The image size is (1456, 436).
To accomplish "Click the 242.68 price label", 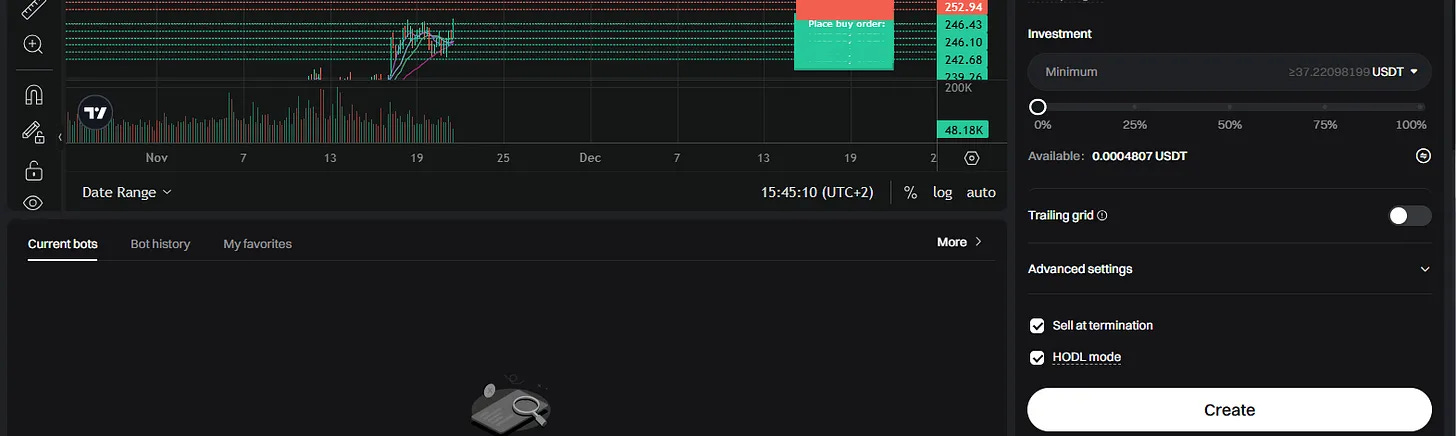I will (x=961, y=60).
